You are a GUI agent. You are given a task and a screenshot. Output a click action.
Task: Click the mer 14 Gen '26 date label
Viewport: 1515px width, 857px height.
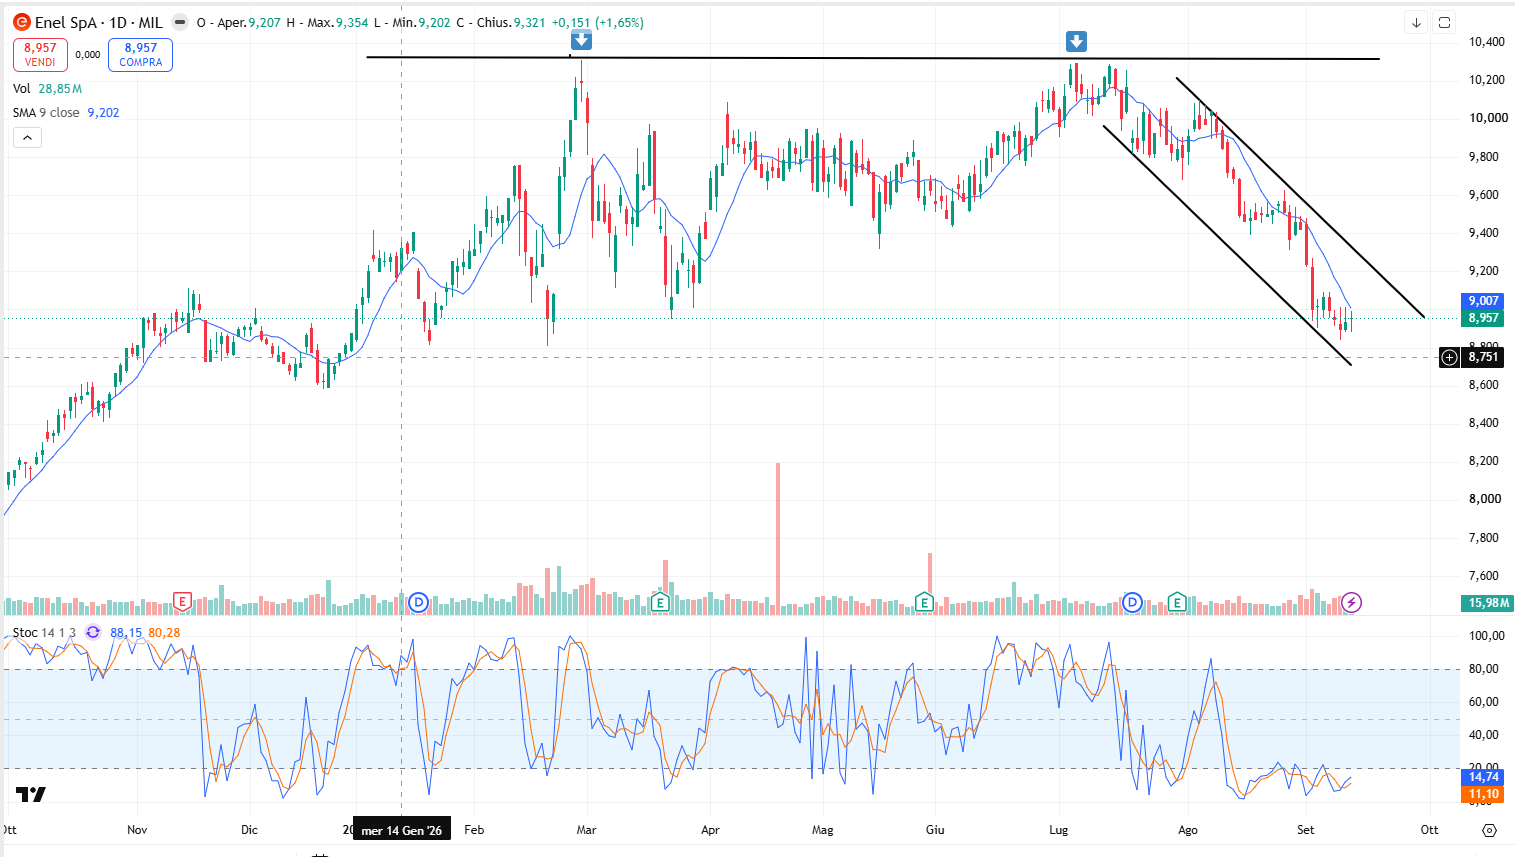click(x=402, y=830)
